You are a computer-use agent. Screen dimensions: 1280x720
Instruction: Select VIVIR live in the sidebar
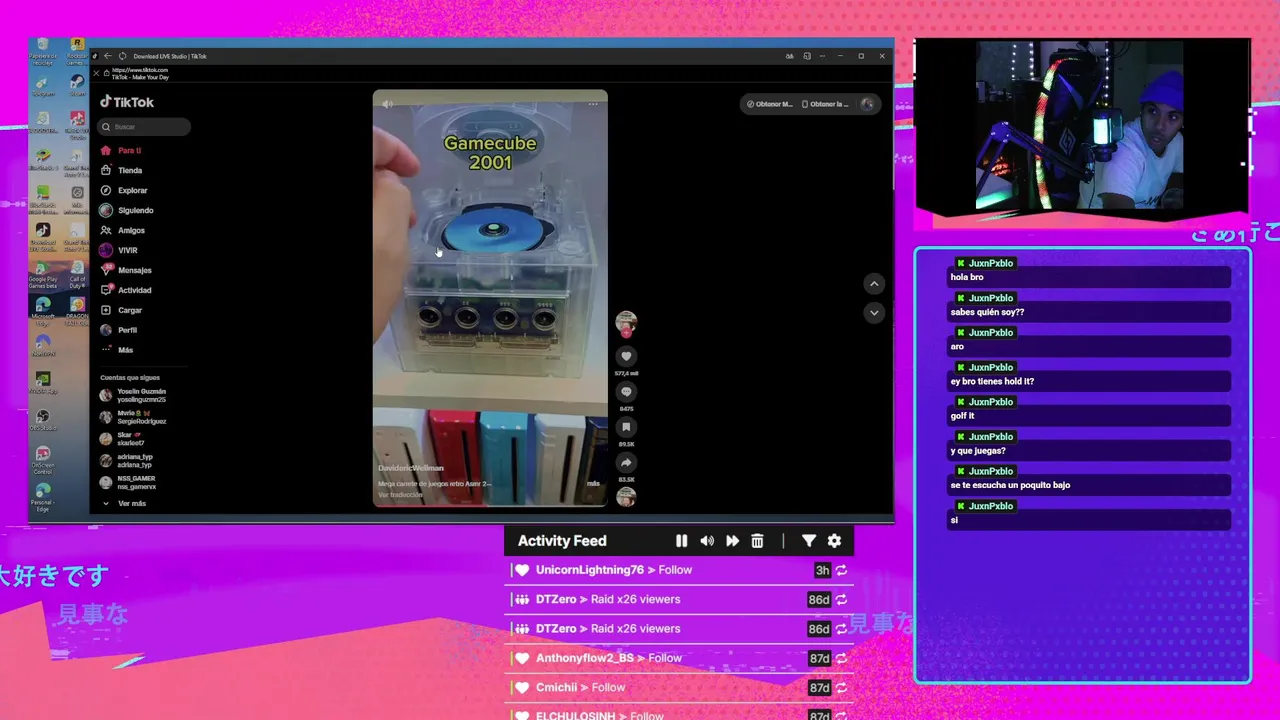(x=120, y=250)
